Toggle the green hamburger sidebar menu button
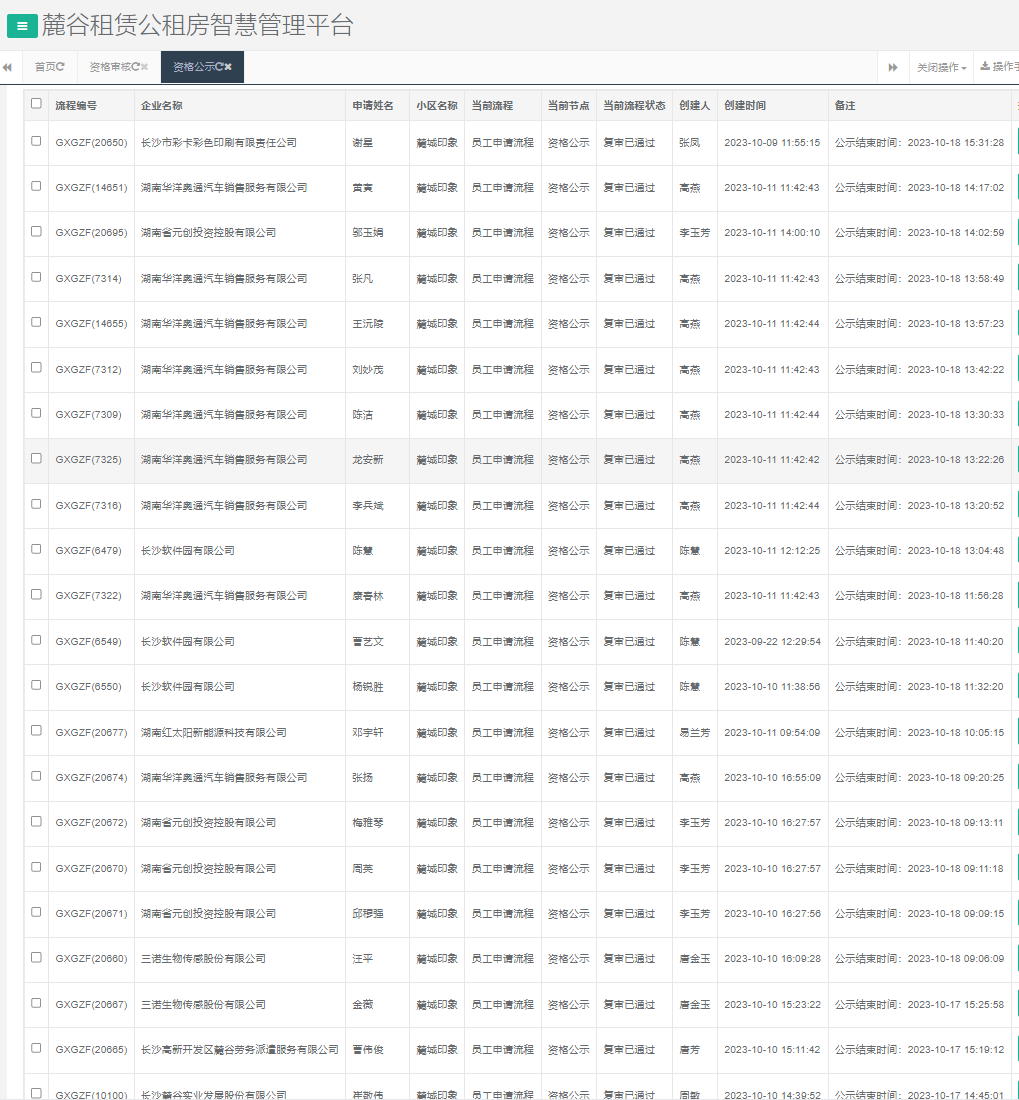Screen dimensions: 1019x1100 [22, 27]
